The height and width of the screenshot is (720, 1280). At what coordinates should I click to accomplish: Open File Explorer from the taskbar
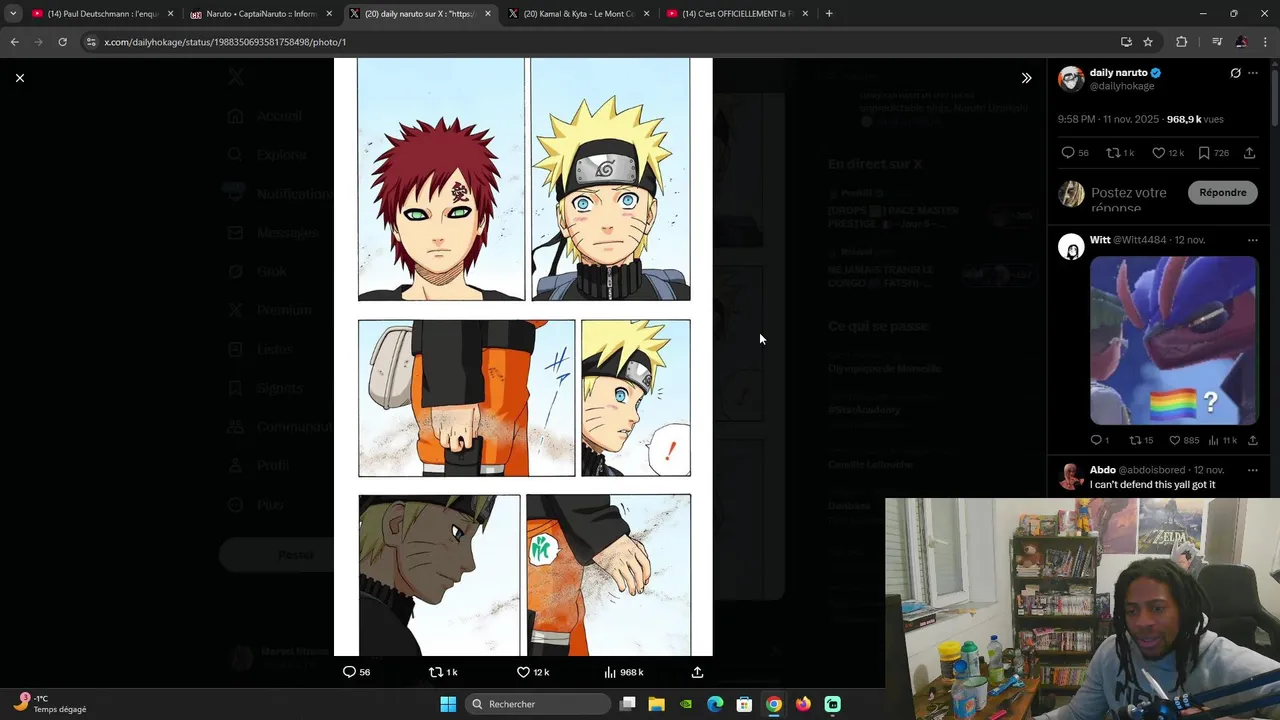click(x=656, y=704)
